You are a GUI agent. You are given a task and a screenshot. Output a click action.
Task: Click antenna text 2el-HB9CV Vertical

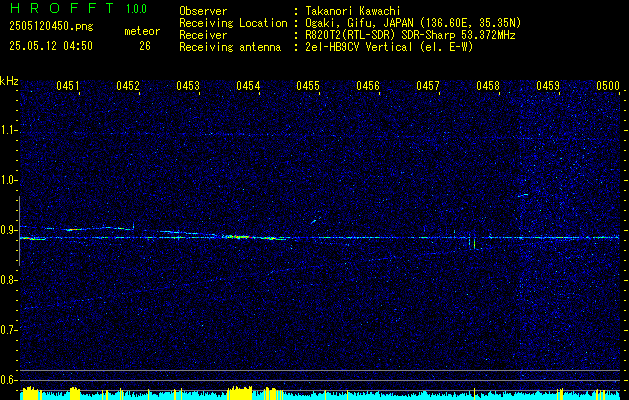click(x=389, y=47)
